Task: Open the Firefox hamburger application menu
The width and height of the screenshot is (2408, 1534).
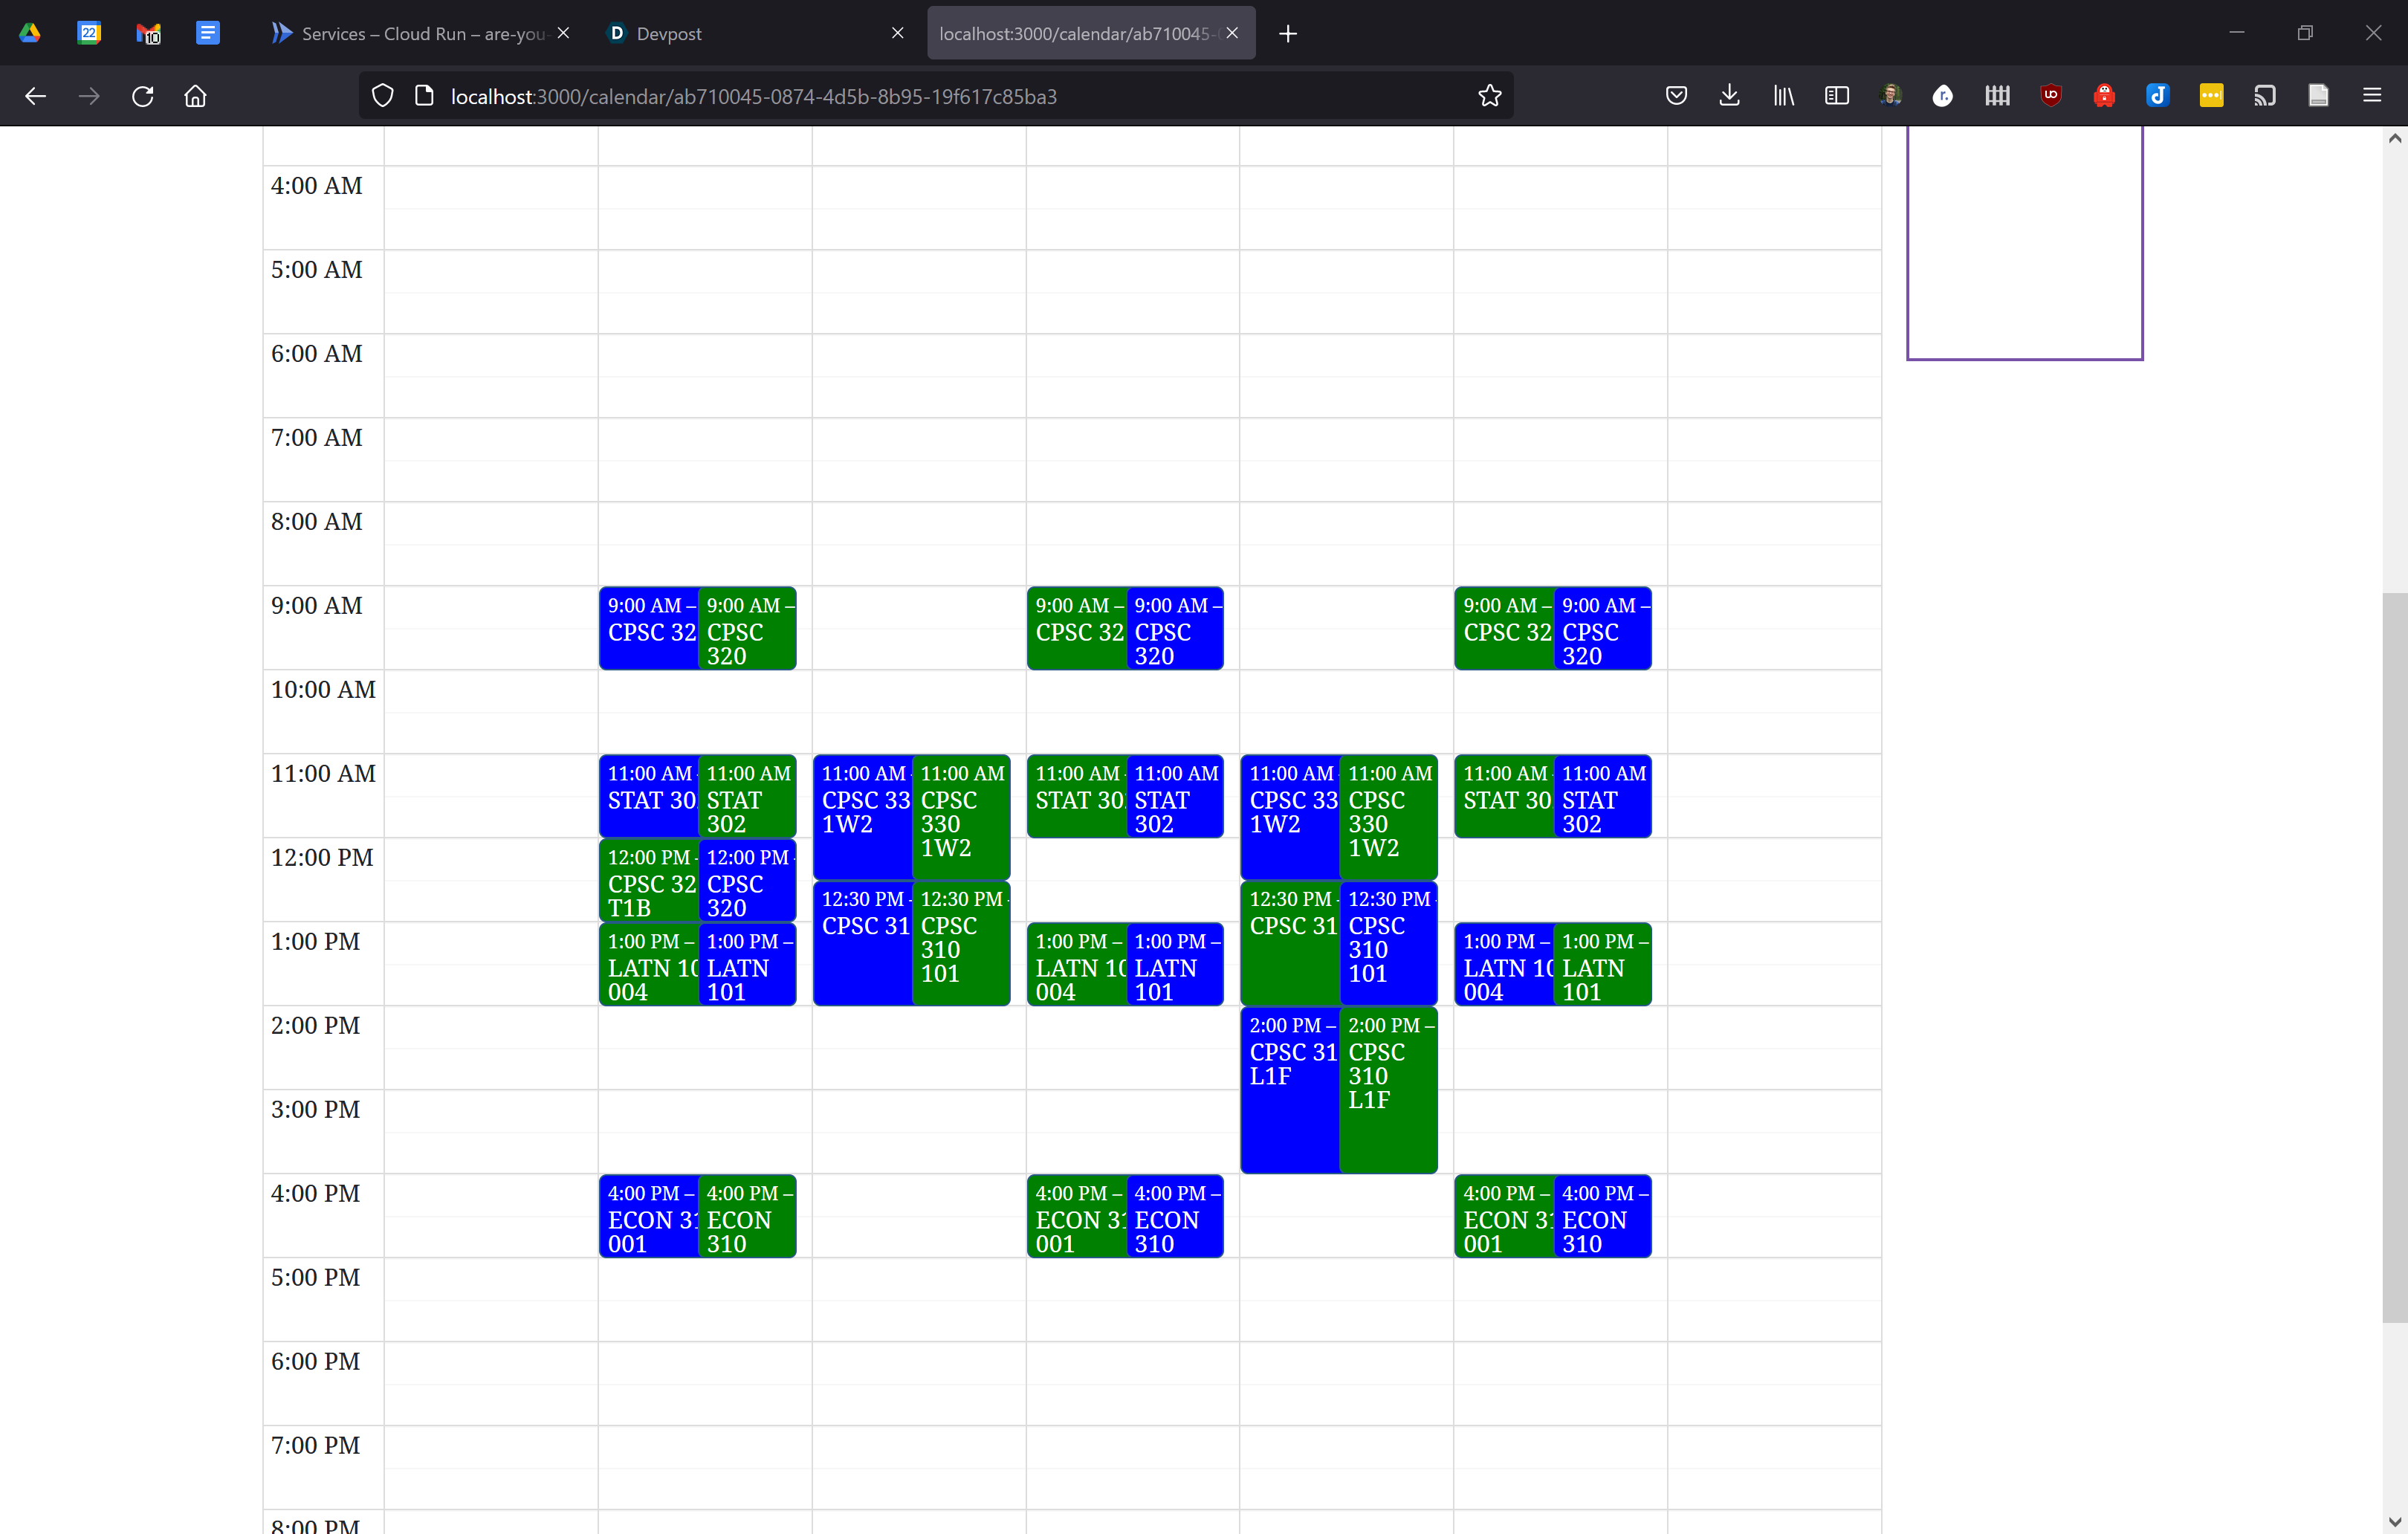Action: [x=2371, y=96]
